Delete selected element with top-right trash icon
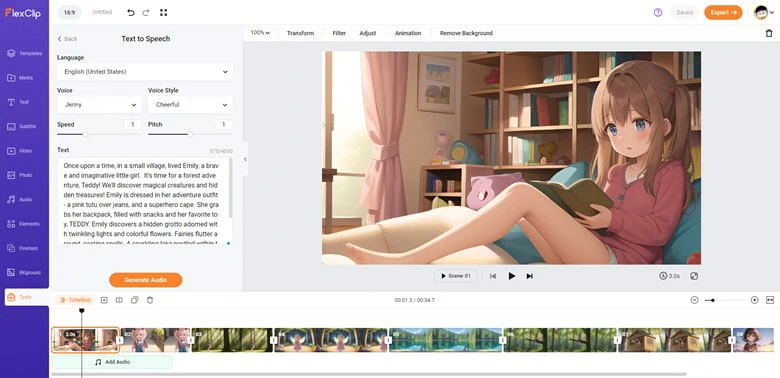The height and width of the screenshot is (378, 780). point(769,33)
